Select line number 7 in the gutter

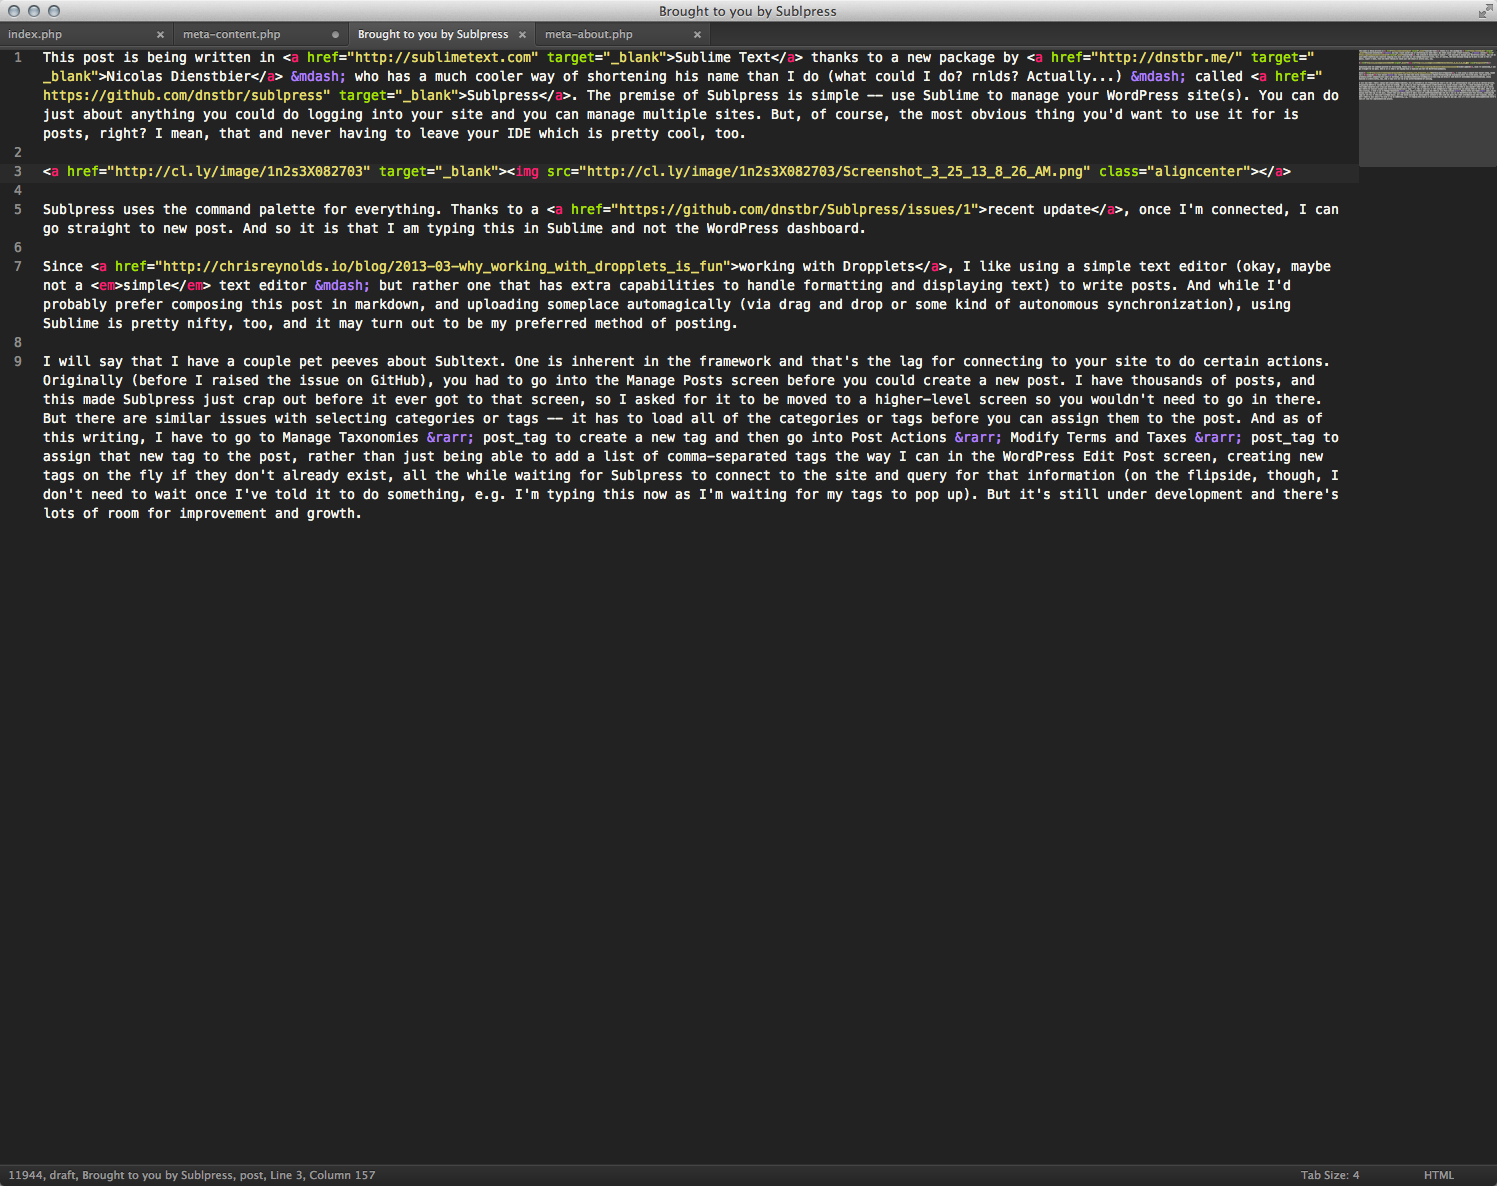tap(18, 267)
